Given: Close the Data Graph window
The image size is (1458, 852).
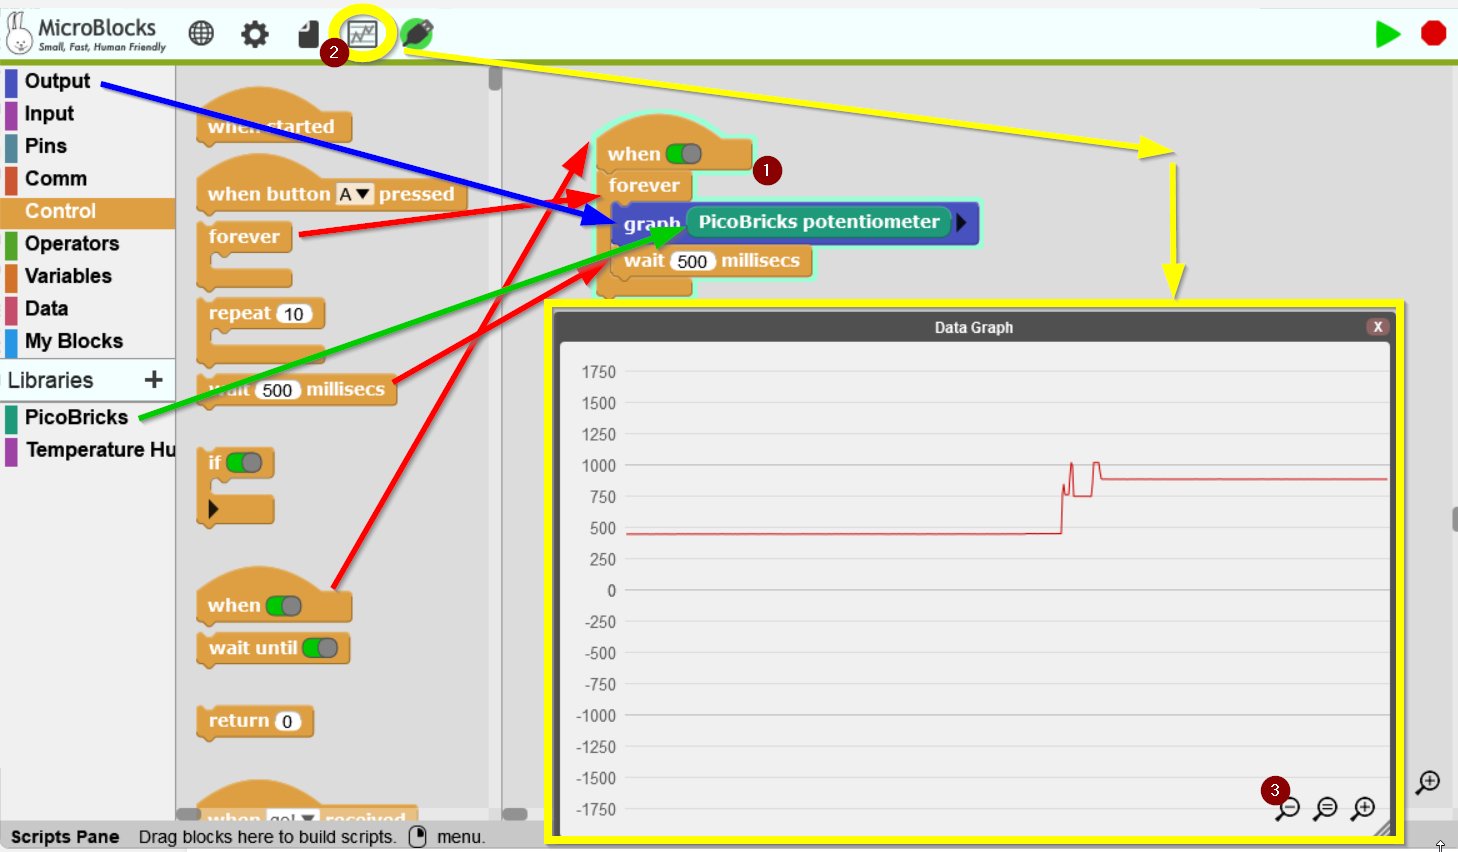Looking at the screenshot, I should tap(1378, 327).
